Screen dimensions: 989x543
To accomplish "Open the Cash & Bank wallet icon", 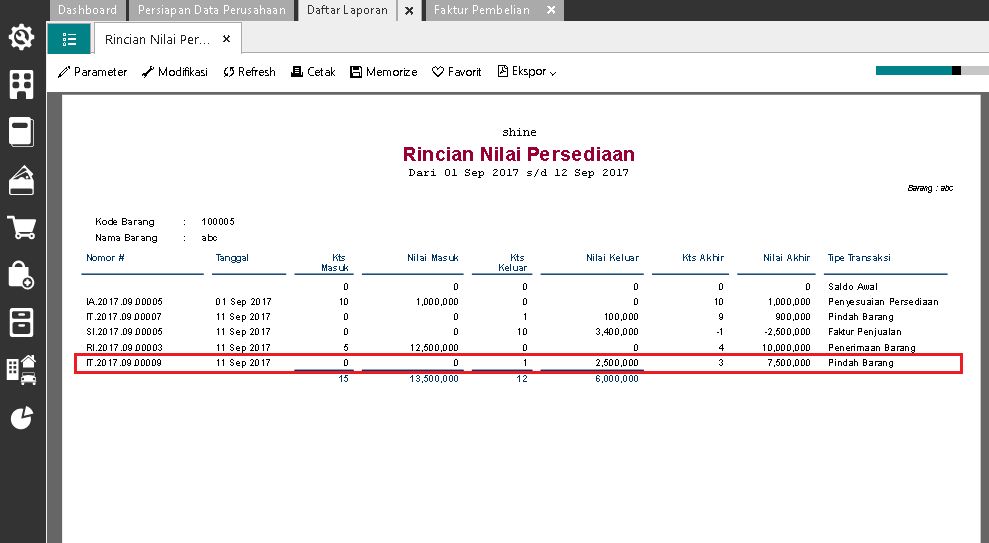I will click(21, 179).
